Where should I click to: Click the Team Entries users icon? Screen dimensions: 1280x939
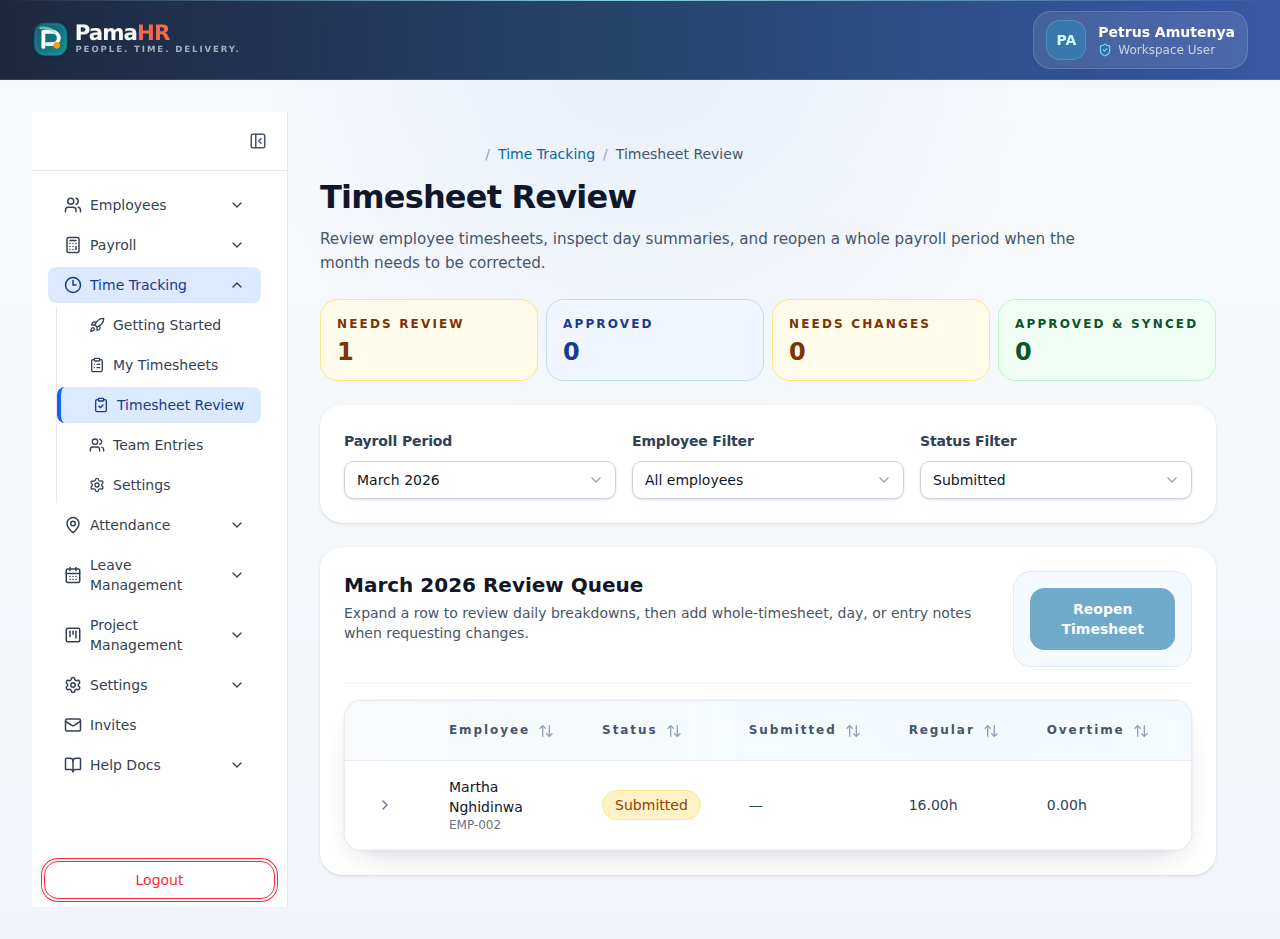(x=97, y=445)
